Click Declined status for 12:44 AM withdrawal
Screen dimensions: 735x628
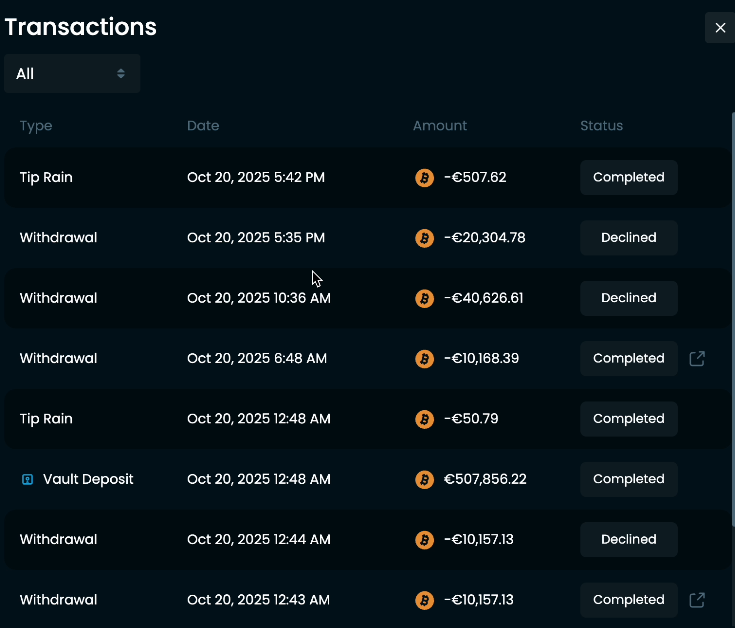[628, 540]
